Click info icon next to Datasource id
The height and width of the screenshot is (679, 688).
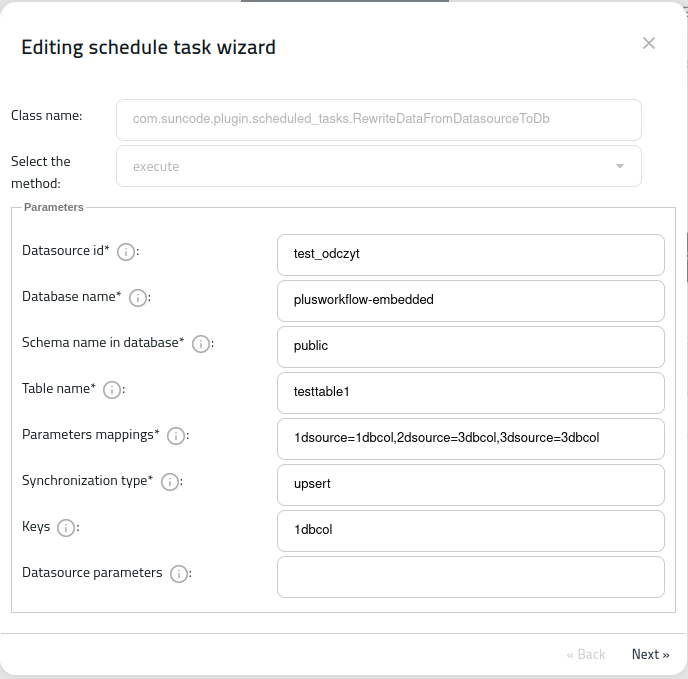tap(126, 252)
